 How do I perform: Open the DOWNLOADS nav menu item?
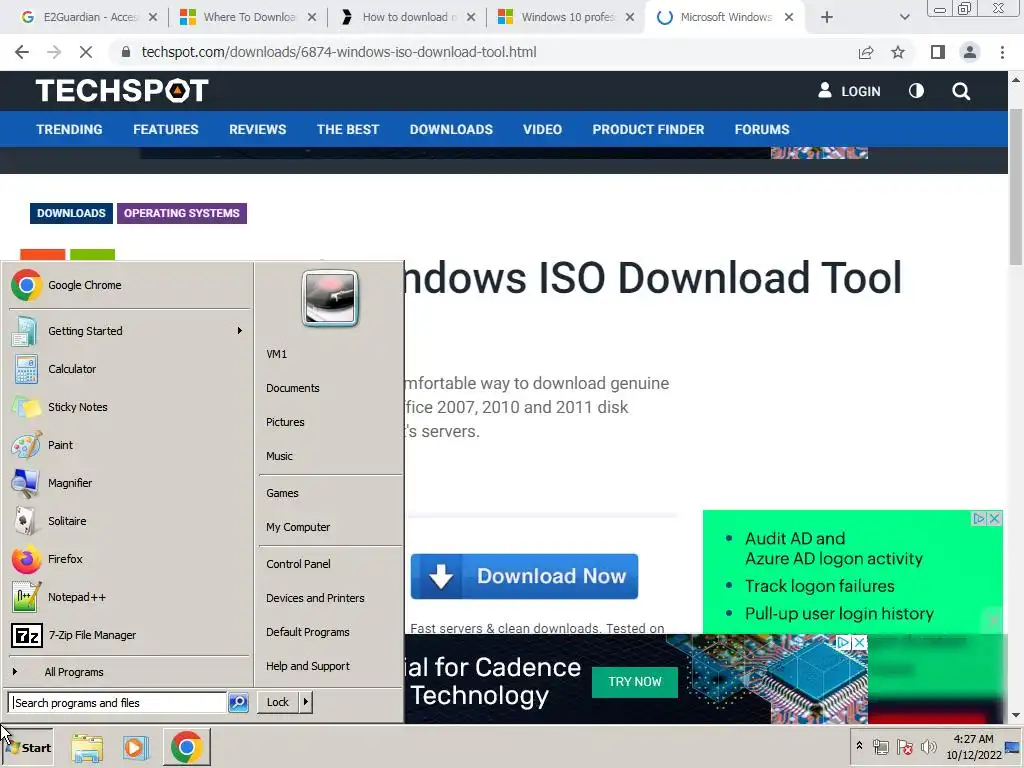coord(451,129)
